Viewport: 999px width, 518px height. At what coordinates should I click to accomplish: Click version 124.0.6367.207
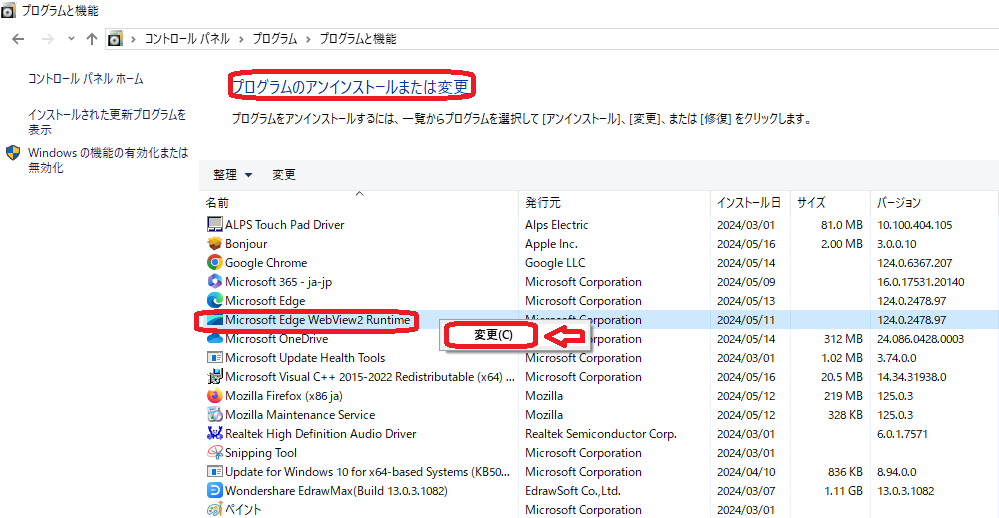coord(914,263)
